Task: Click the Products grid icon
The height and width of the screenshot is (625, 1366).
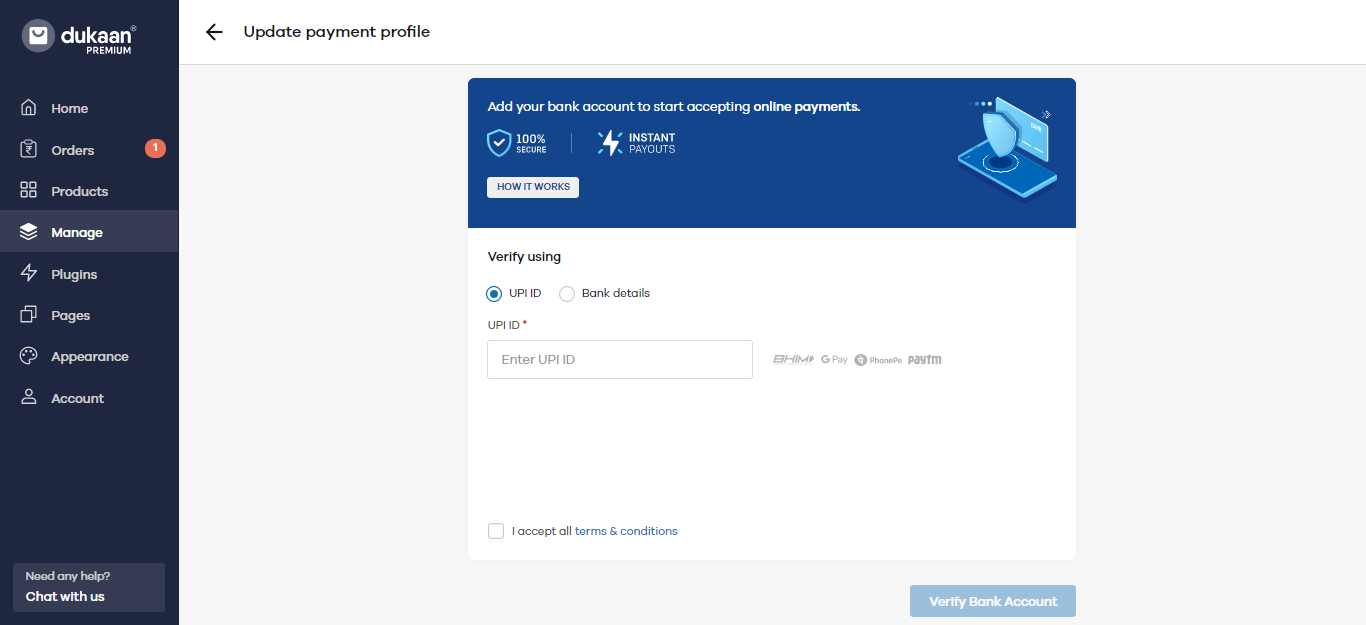Action: pos(29,191)
